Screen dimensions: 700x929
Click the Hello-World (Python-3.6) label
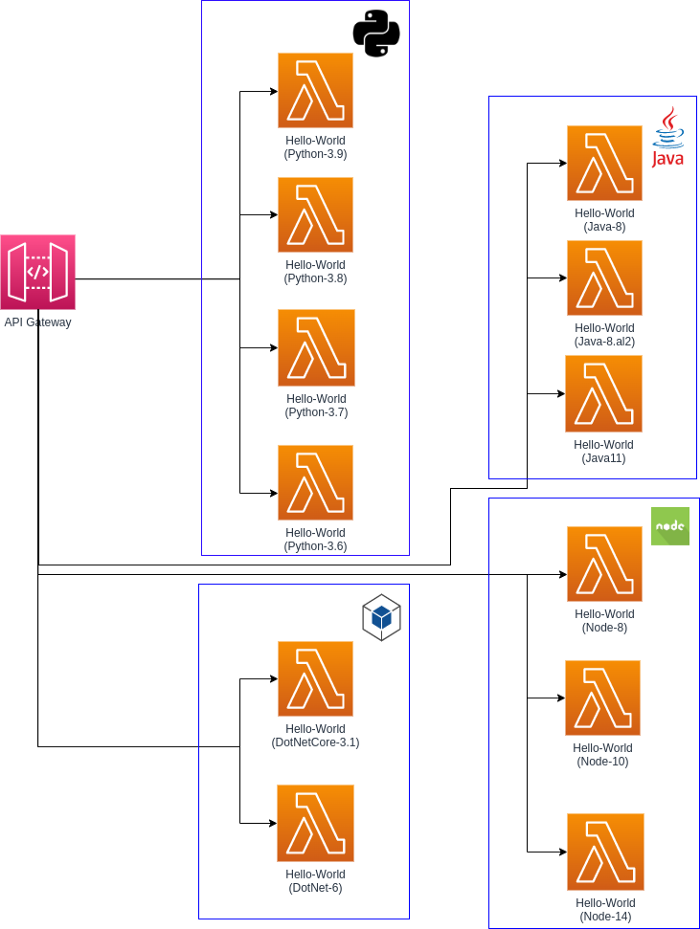[315, 540]
